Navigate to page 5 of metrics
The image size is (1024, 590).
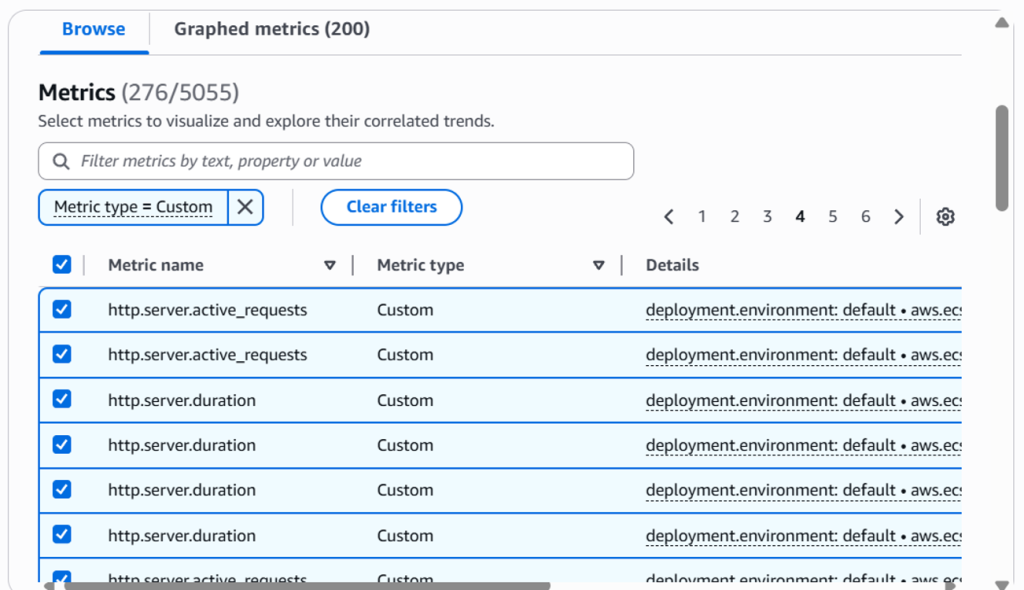(x=832, y=216)
